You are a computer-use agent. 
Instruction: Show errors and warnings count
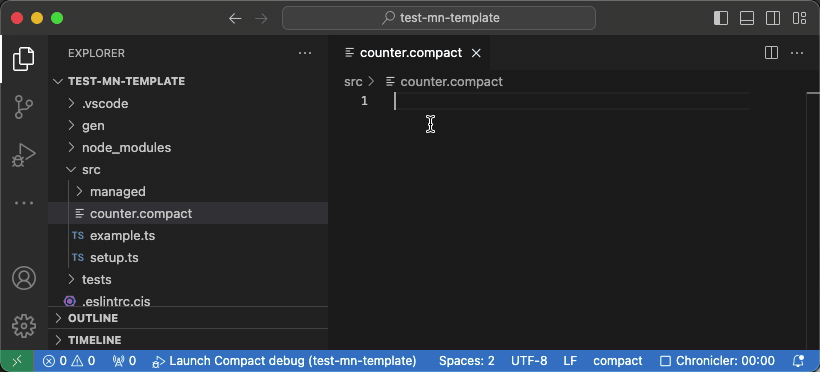pos(69,361)
